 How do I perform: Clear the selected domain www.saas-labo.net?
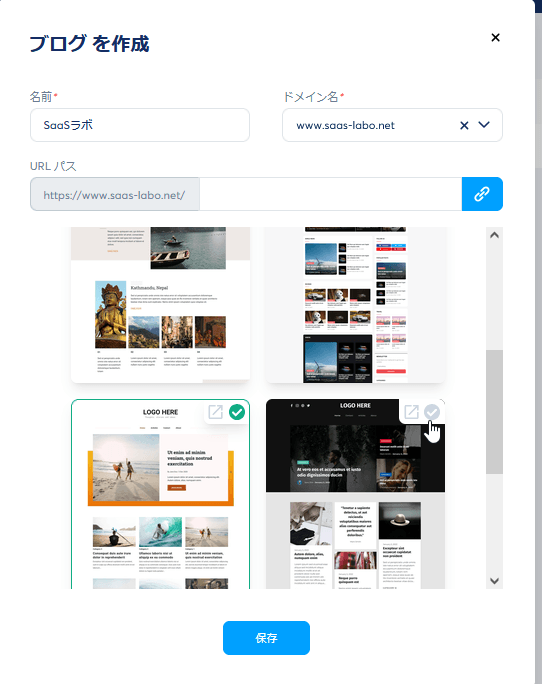(x=464, y=126)
